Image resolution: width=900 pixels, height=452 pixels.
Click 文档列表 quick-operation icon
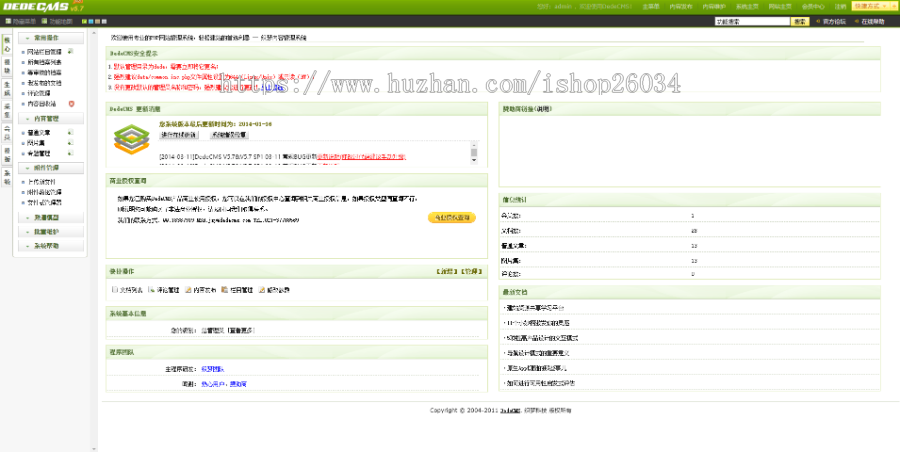115,290
